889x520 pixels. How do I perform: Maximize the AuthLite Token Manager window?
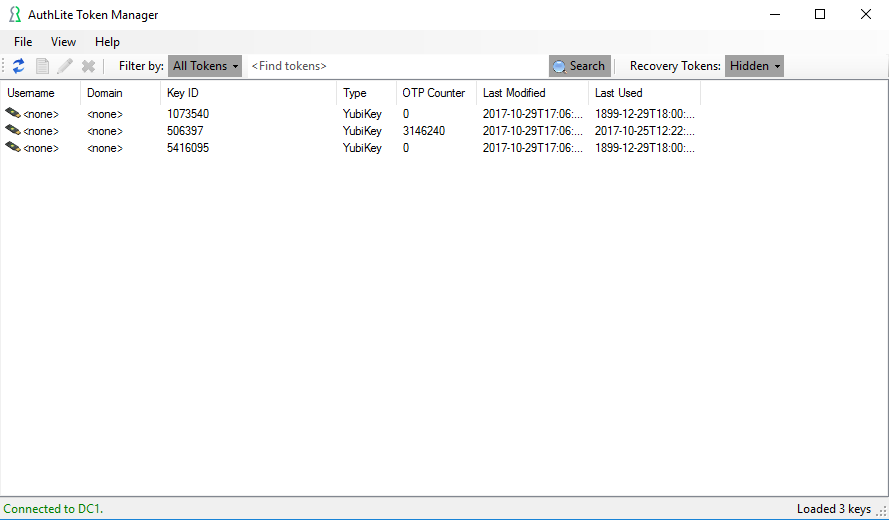coord(820,15)
